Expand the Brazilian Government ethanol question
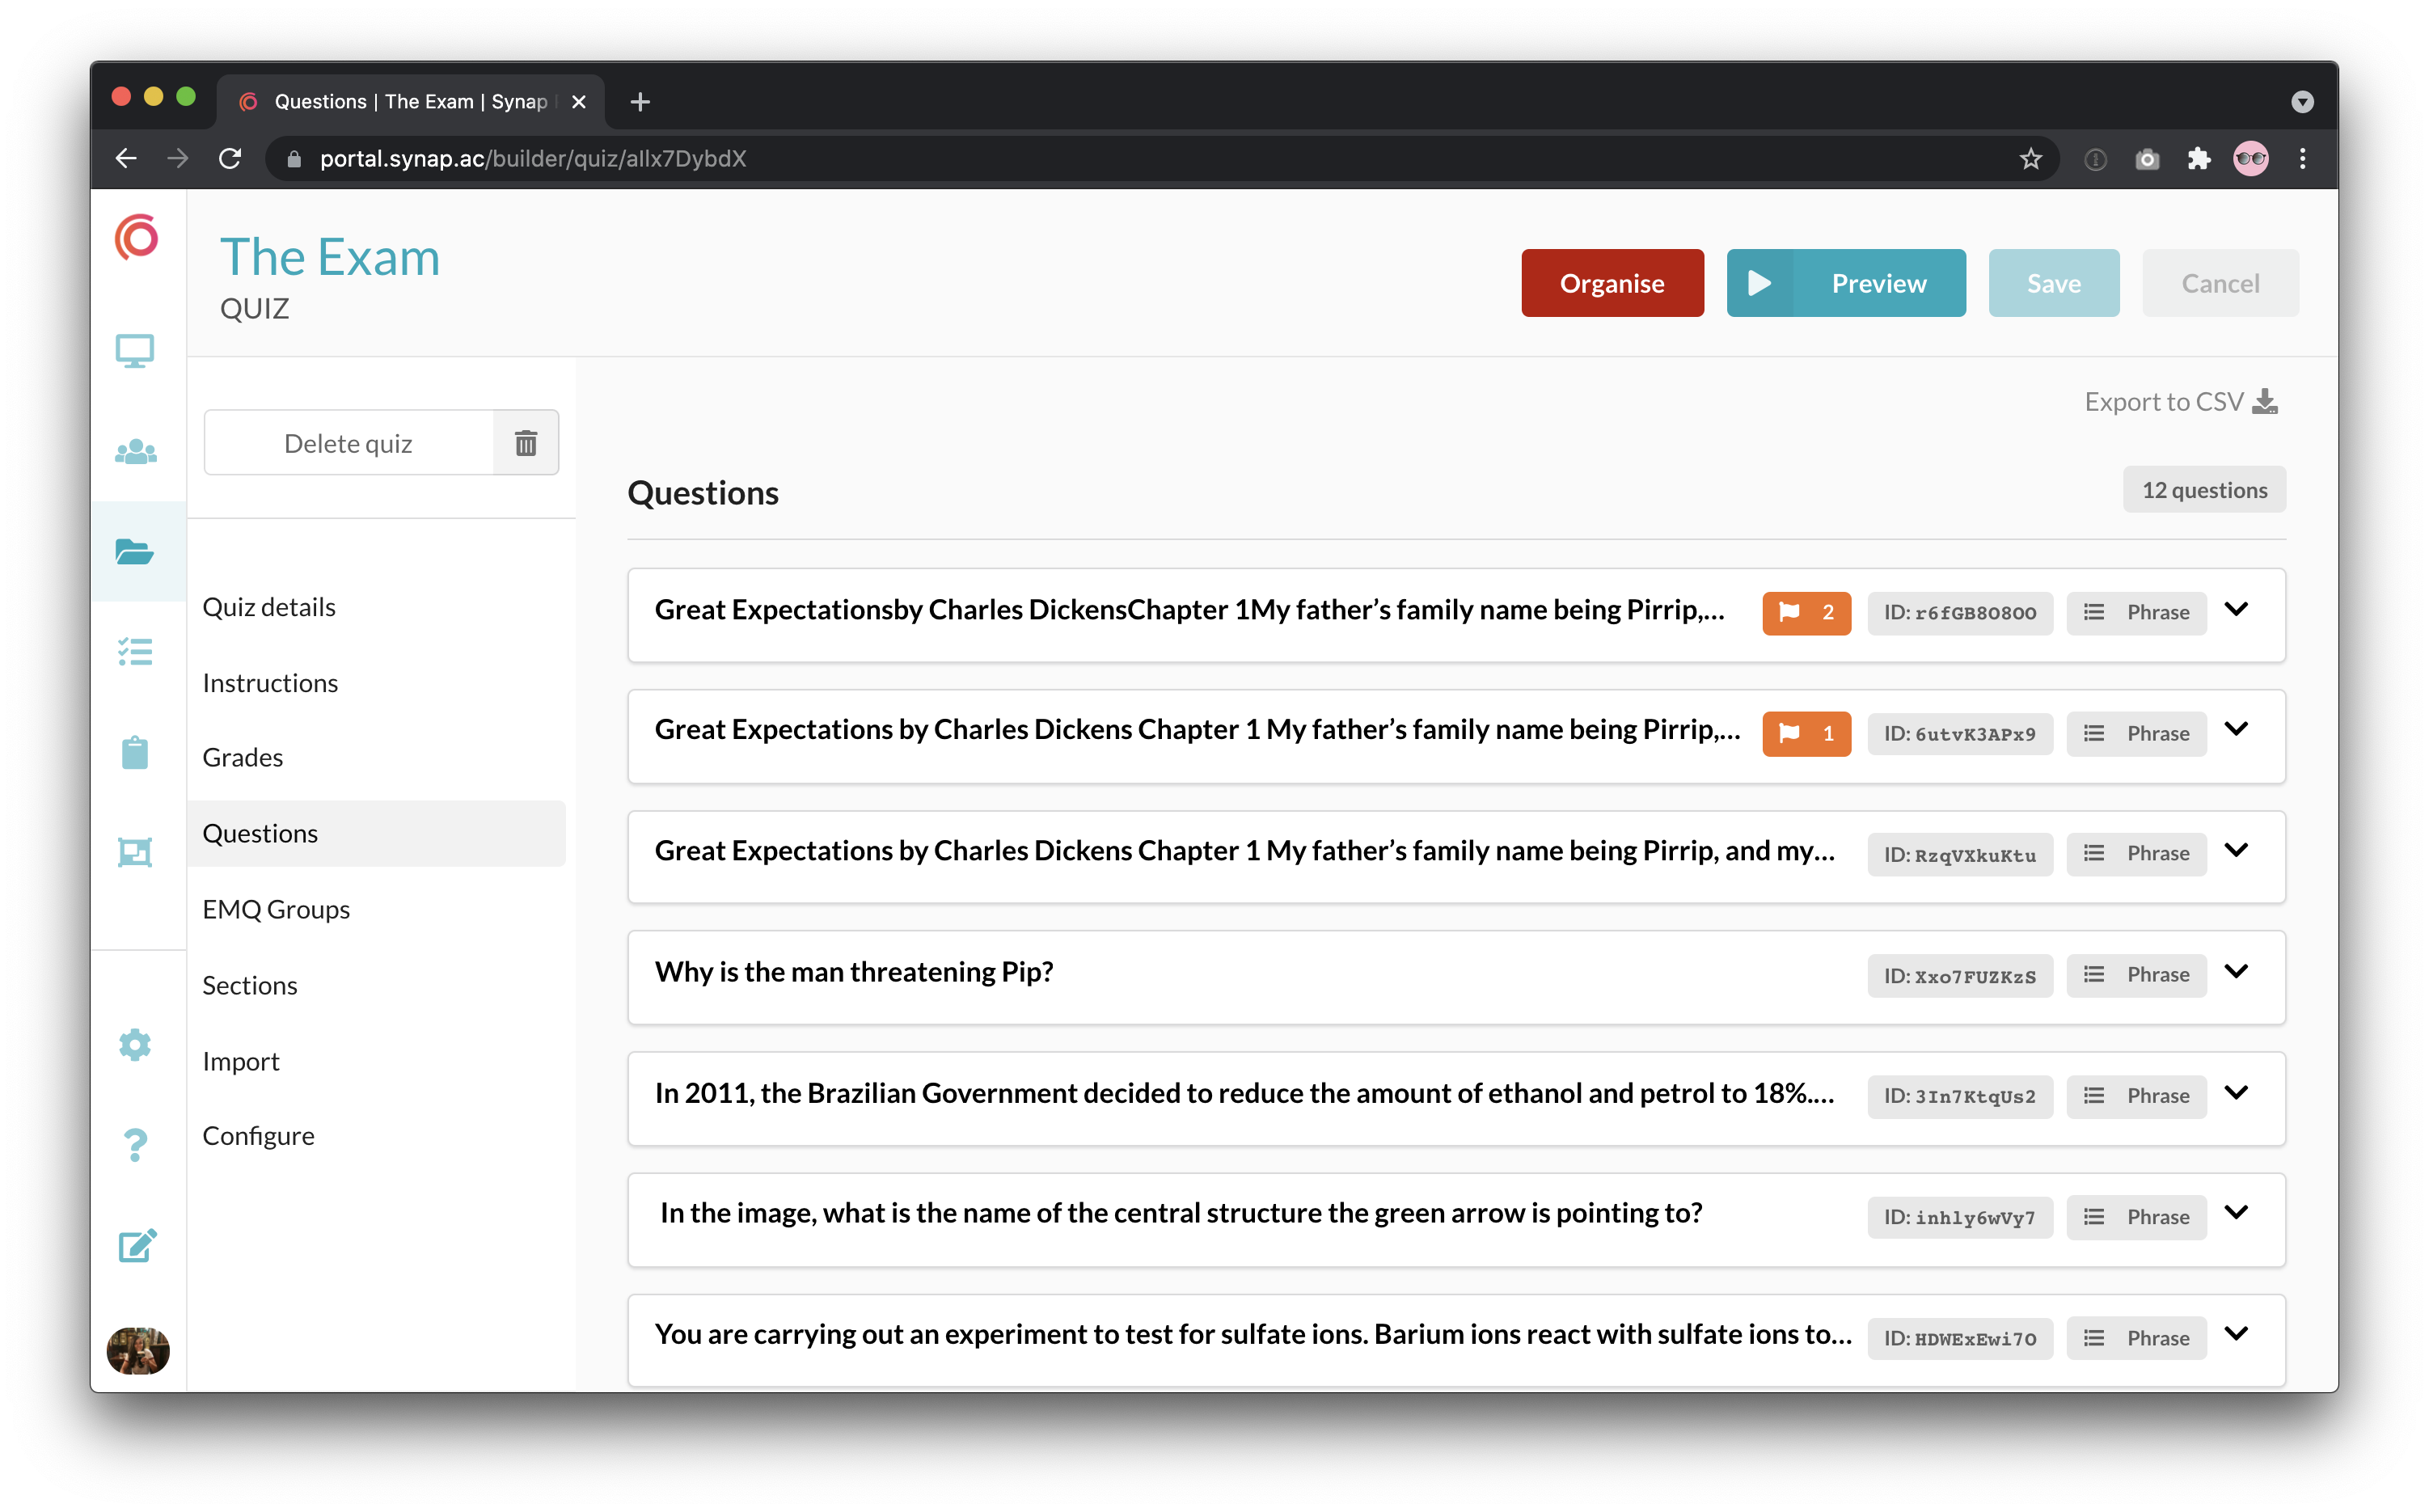 (x=2237, y=1093)
